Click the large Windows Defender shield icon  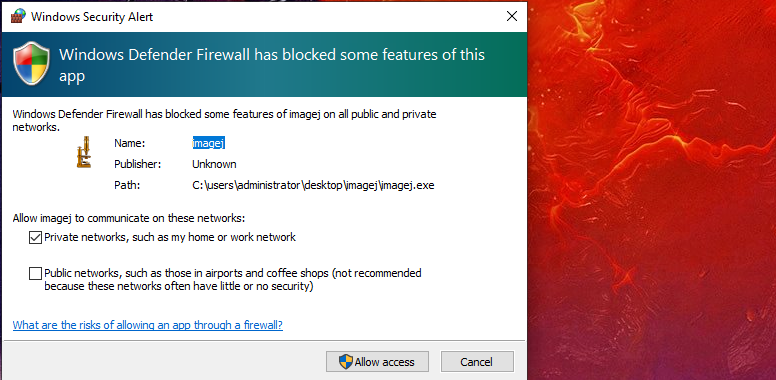pyautogui.click(x=31, y=64)
